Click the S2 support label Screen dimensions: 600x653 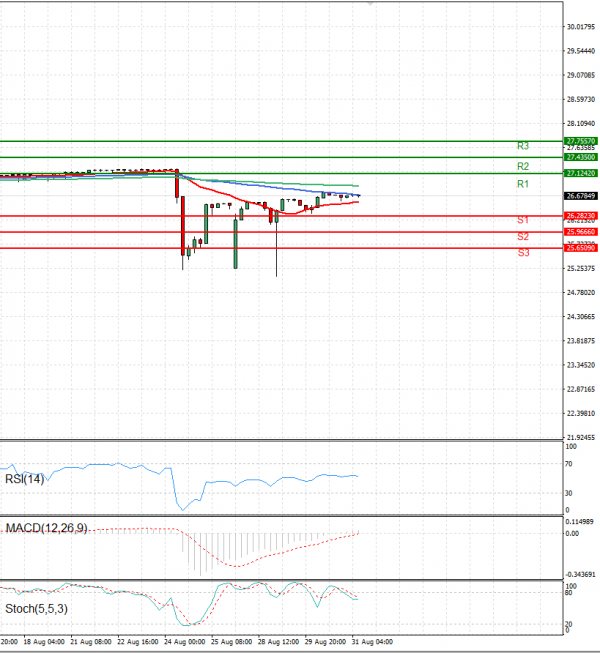click(x=523, y=237)
